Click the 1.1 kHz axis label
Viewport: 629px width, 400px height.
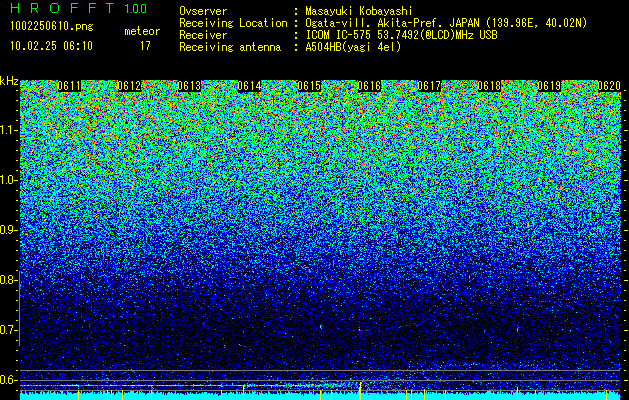[9, 130]
